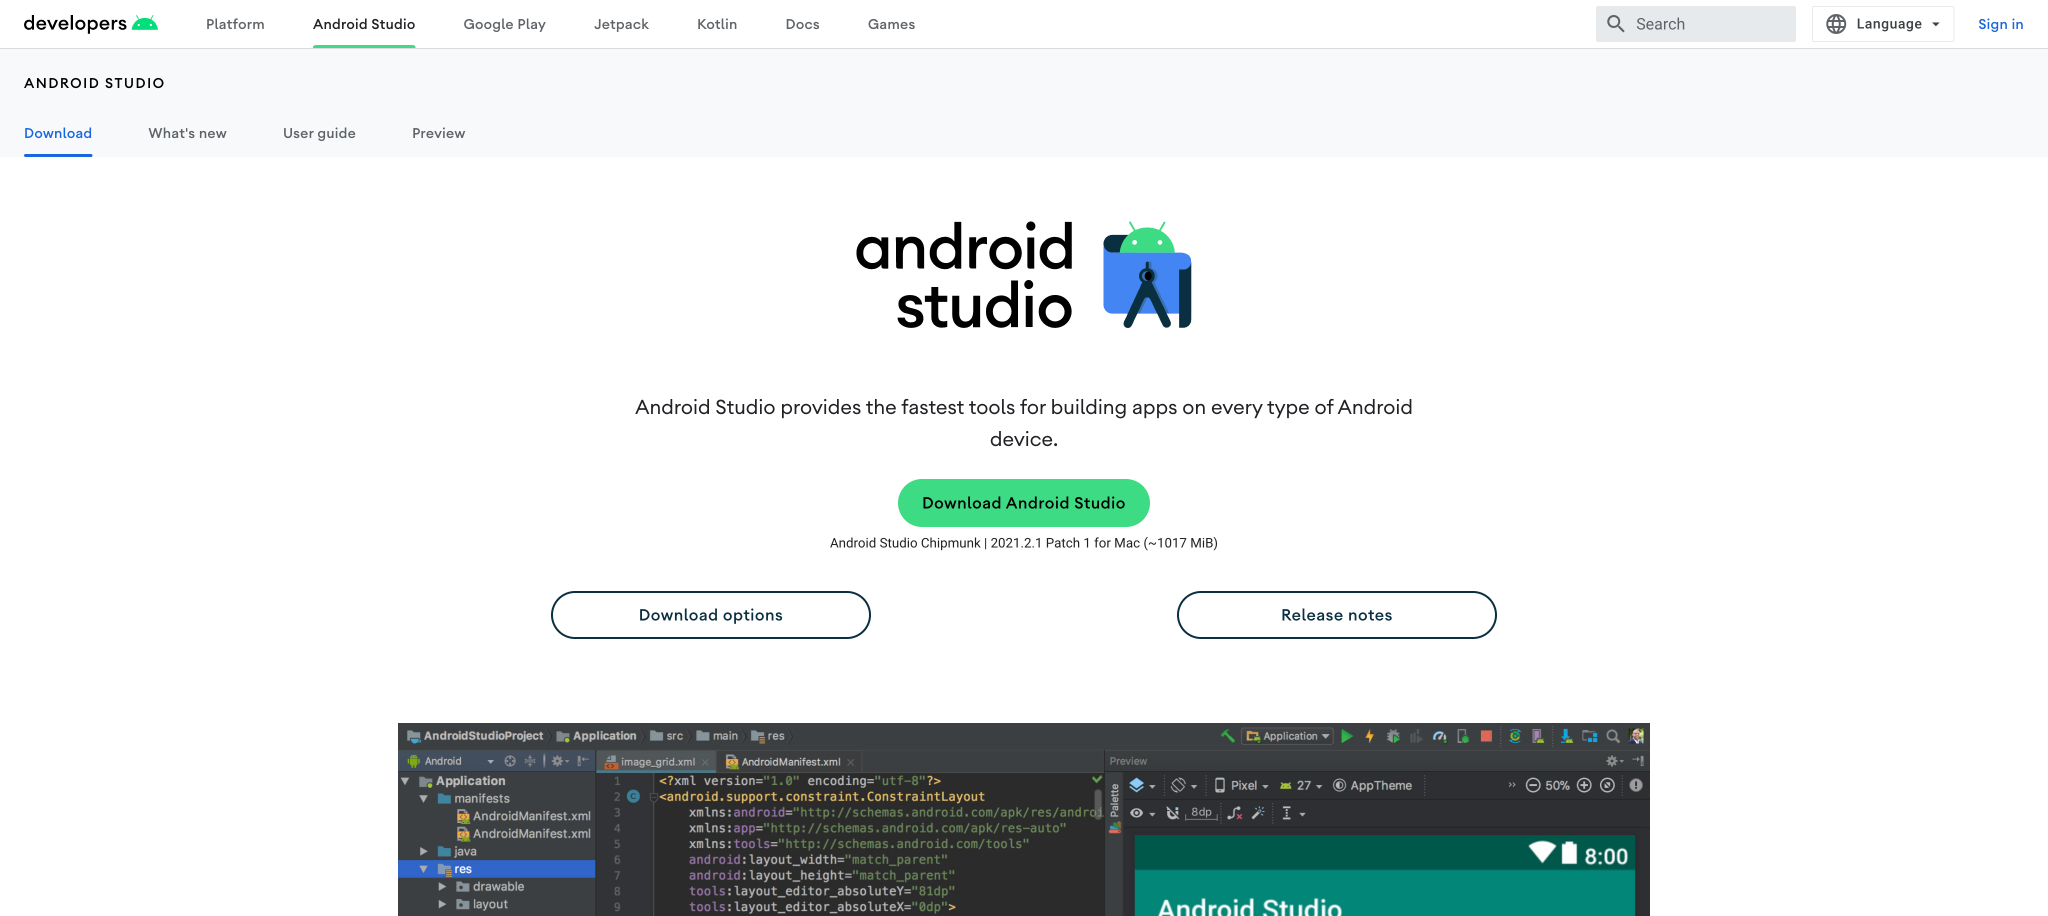Viewport: 2048px width, 916px height.
Task: Click the Clear Constraints icon with red x
Action: pyautogui.click(x=1234, y=813)
